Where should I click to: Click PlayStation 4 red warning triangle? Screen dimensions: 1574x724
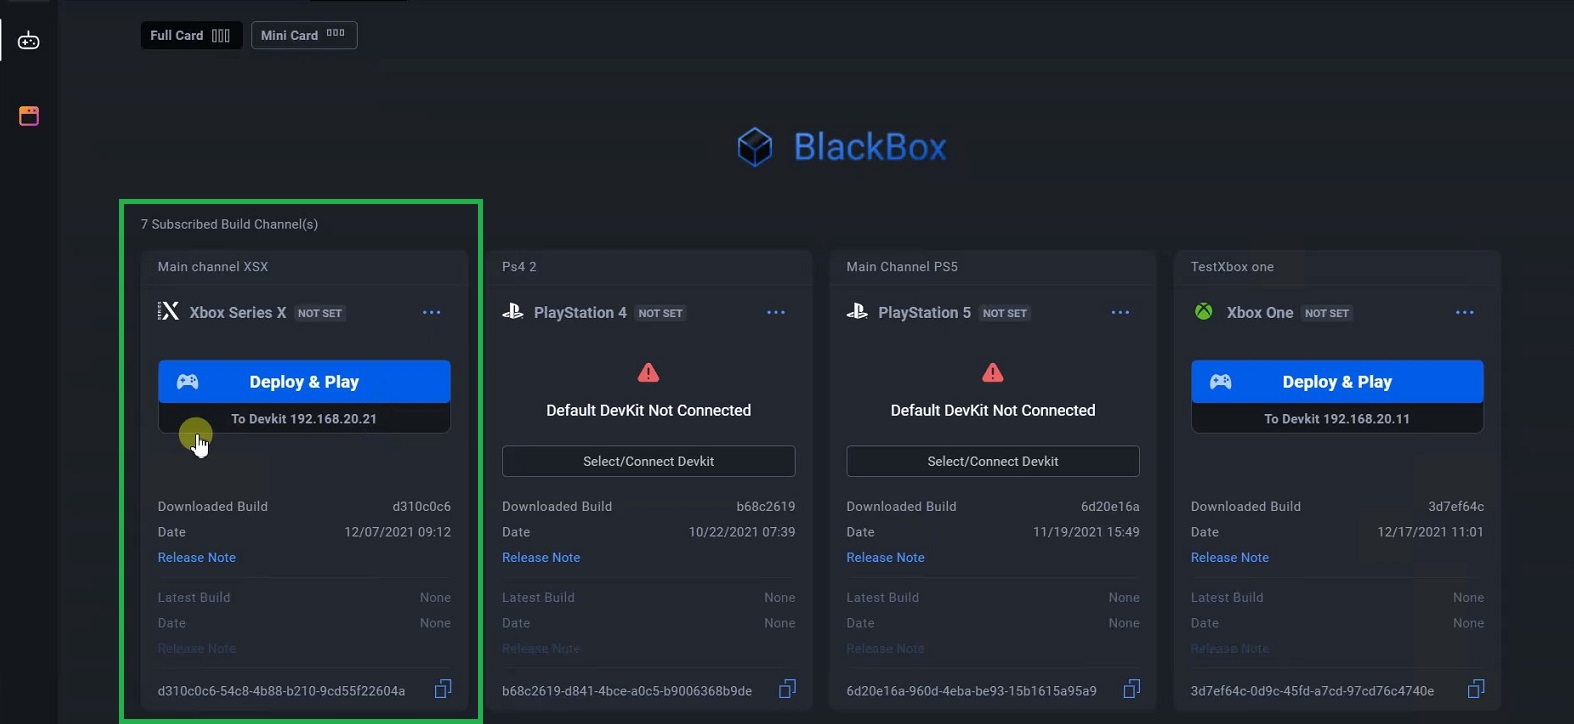[649, 373]
